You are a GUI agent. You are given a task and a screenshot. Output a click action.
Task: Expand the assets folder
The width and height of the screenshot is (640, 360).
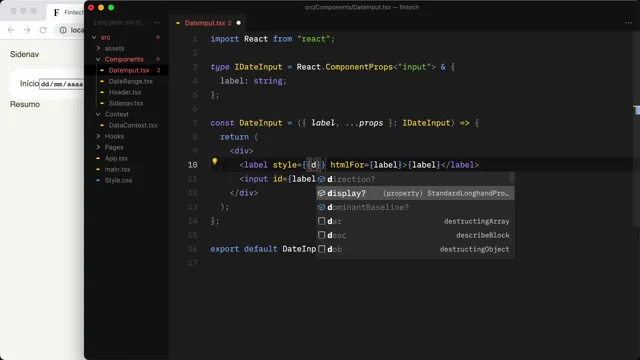(98, 48)
